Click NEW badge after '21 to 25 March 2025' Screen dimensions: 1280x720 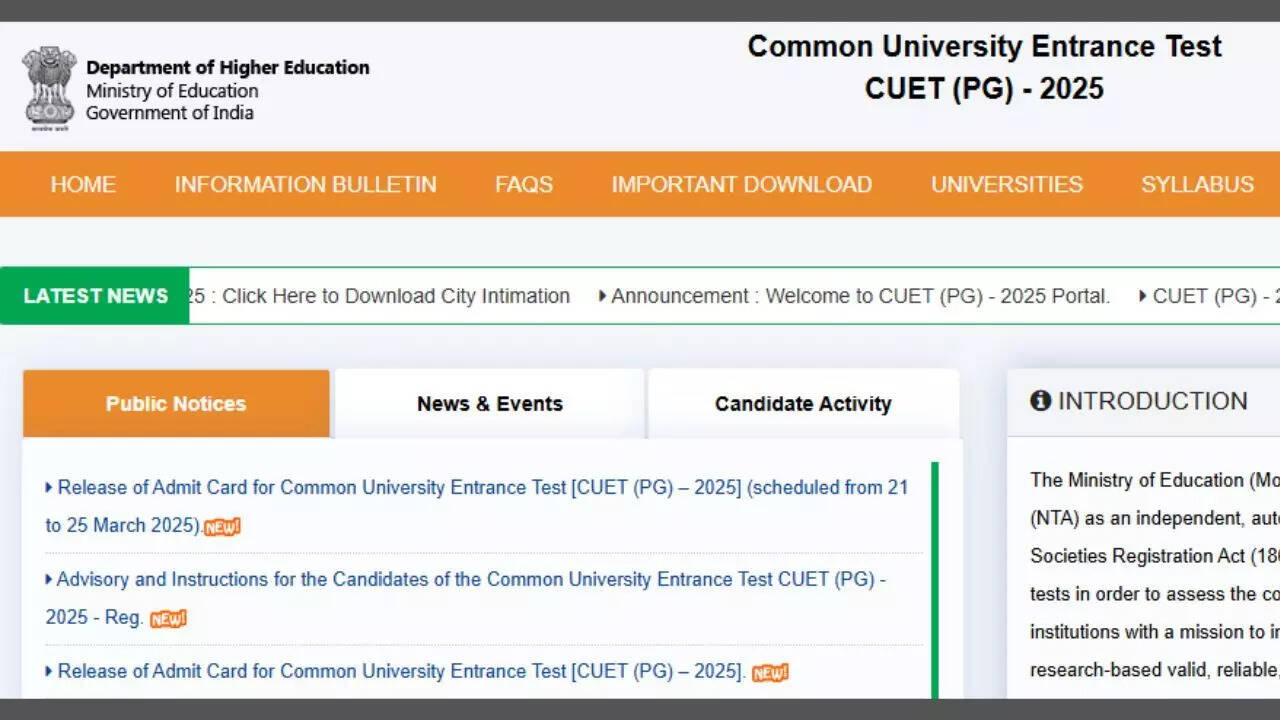point(222,527)
